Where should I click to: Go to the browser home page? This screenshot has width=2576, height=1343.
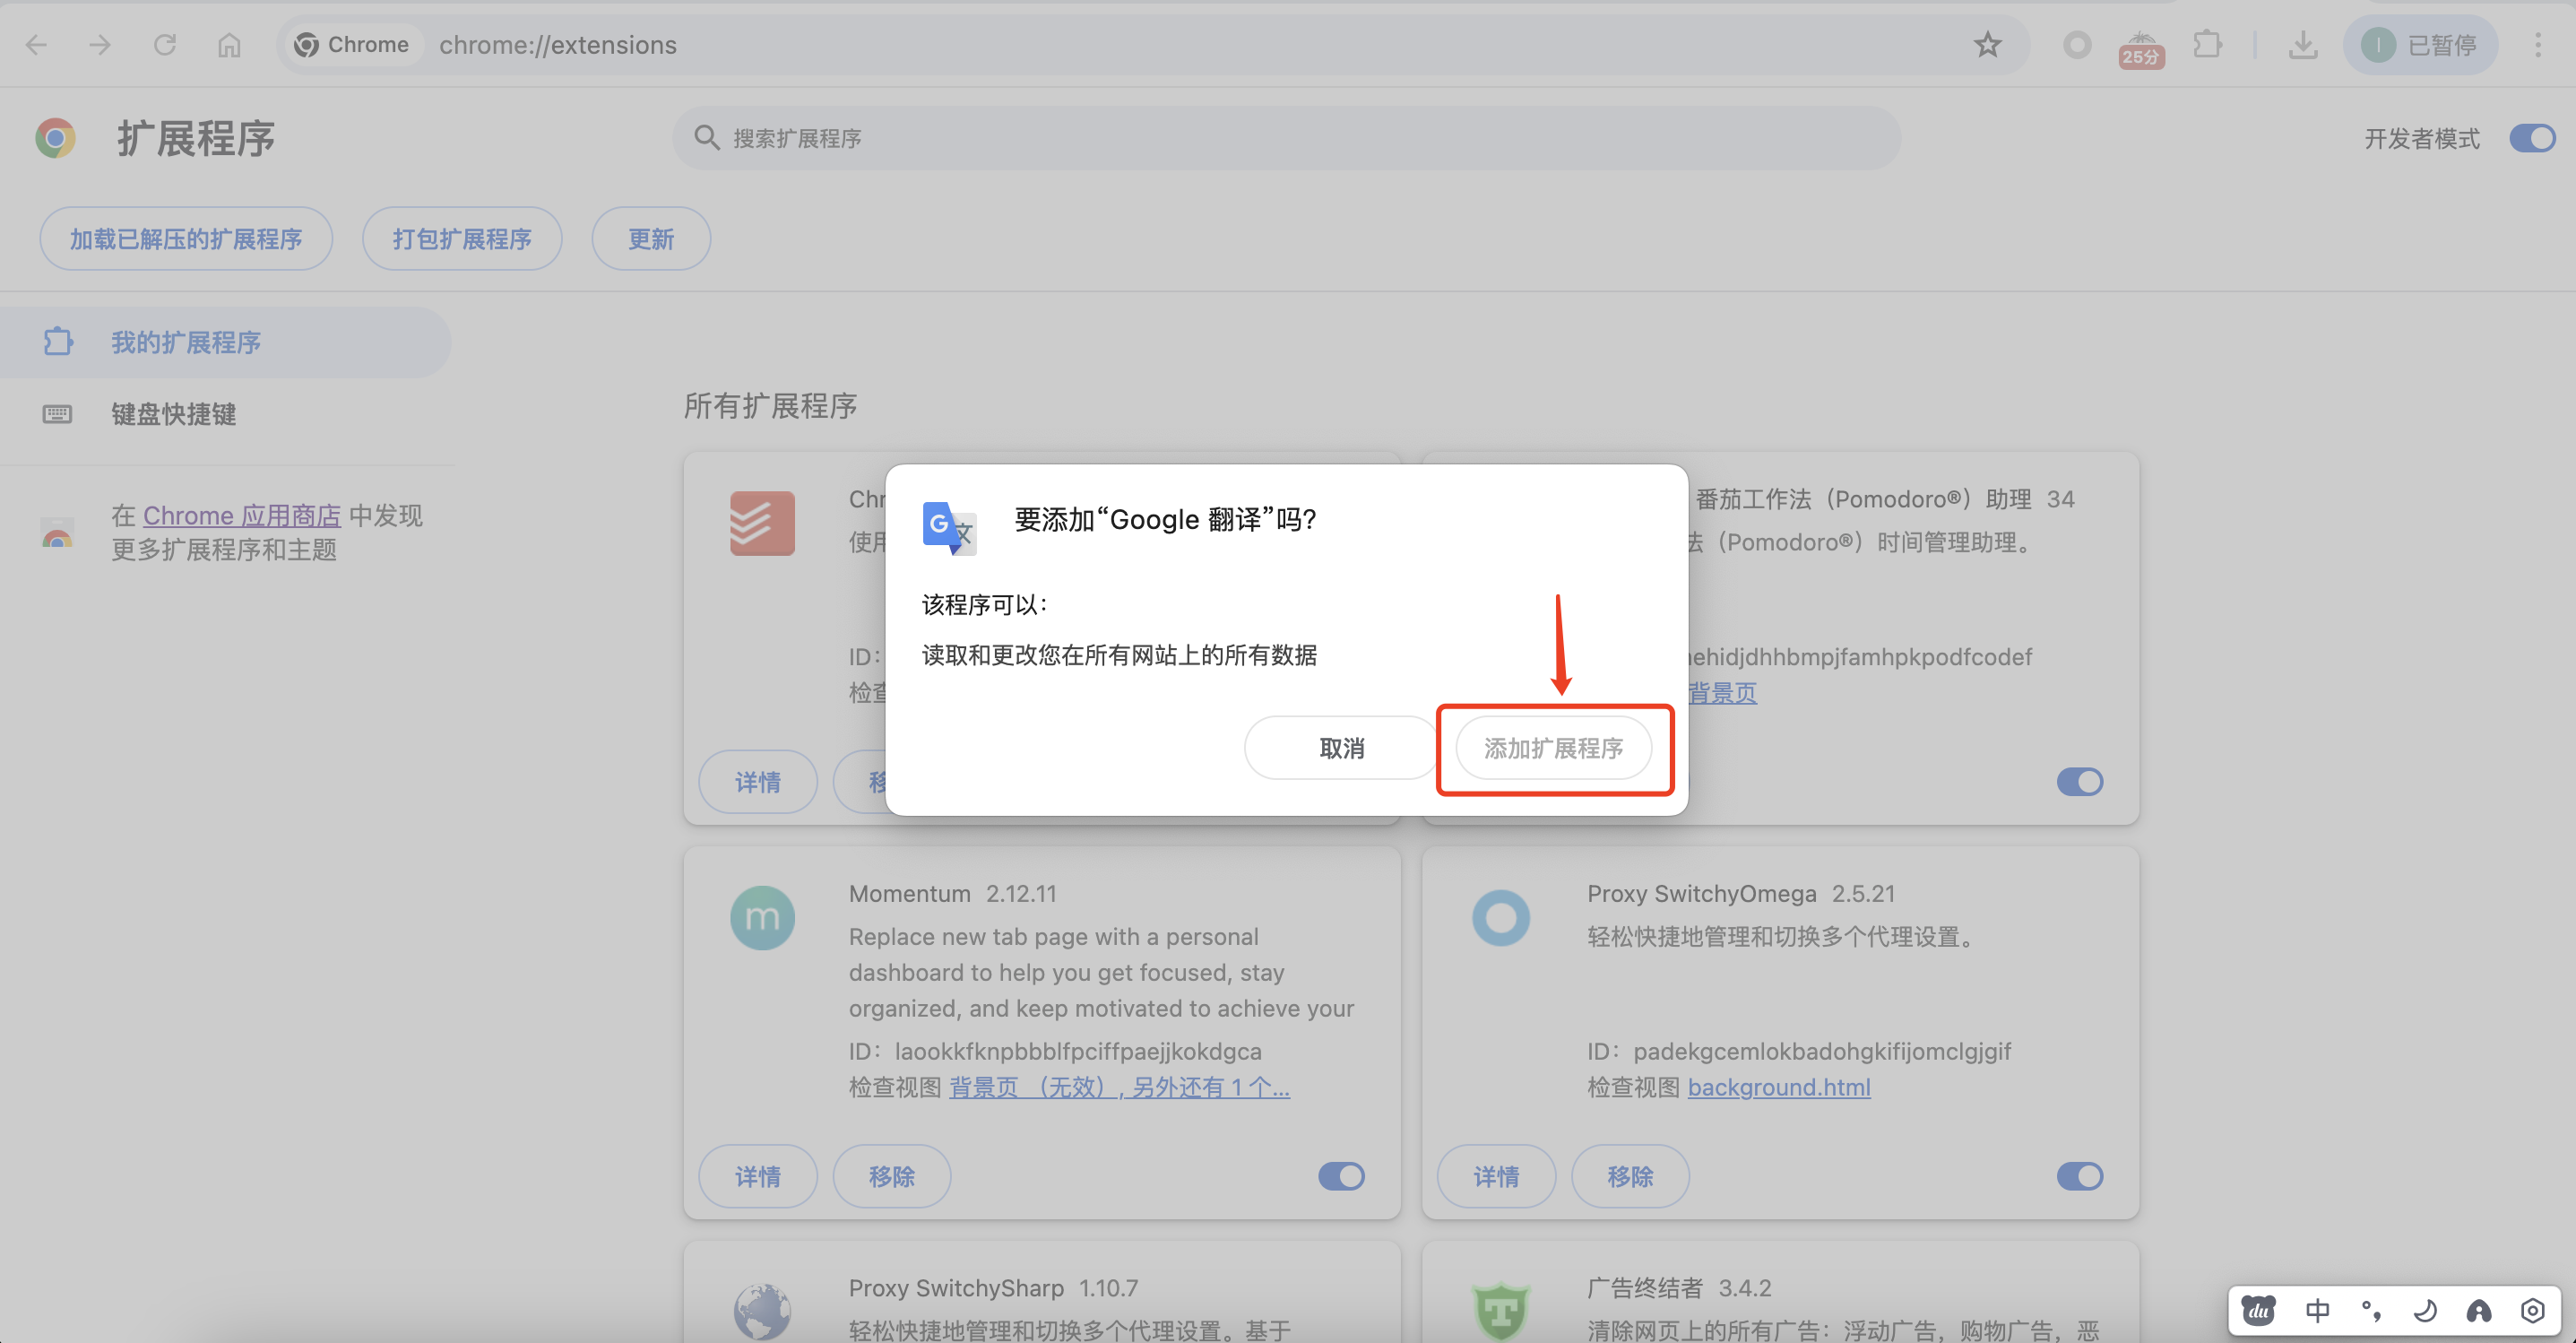click(229, 45)
